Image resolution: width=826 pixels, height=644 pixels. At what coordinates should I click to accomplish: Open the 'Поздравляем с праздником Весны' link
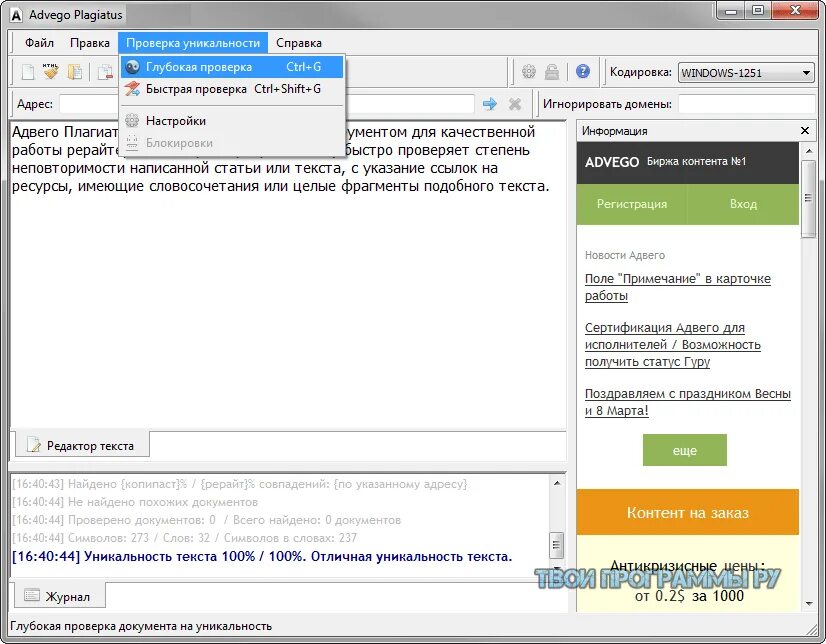pyautogui.click(x=687, y=402)
